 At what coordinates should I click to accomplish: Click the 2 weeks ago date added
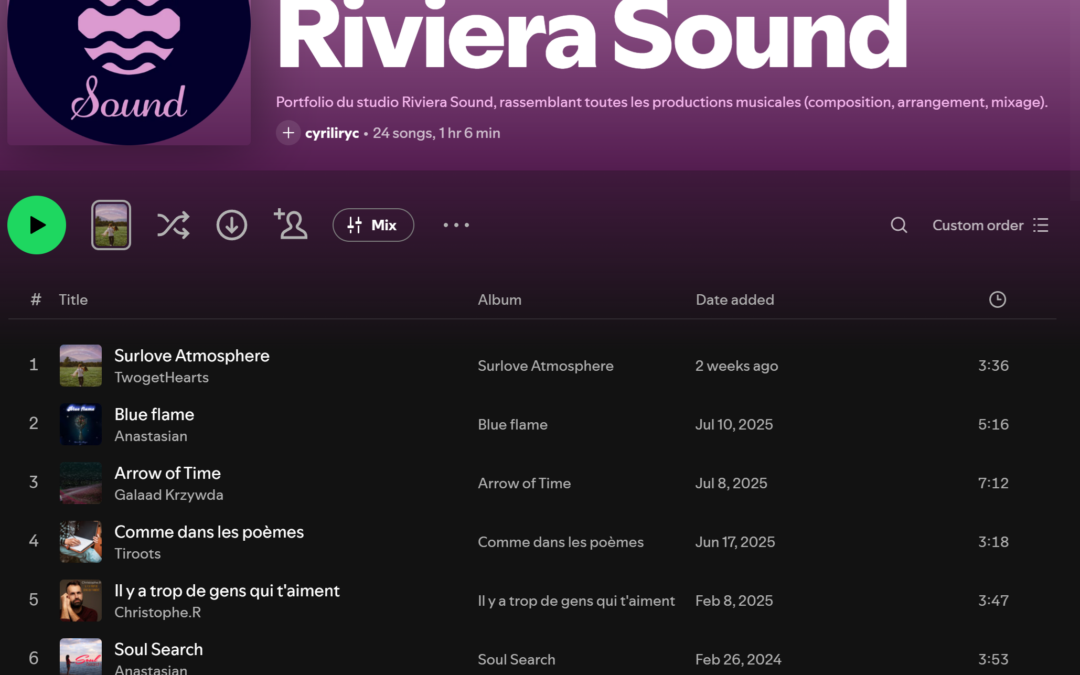pos(736,366)
